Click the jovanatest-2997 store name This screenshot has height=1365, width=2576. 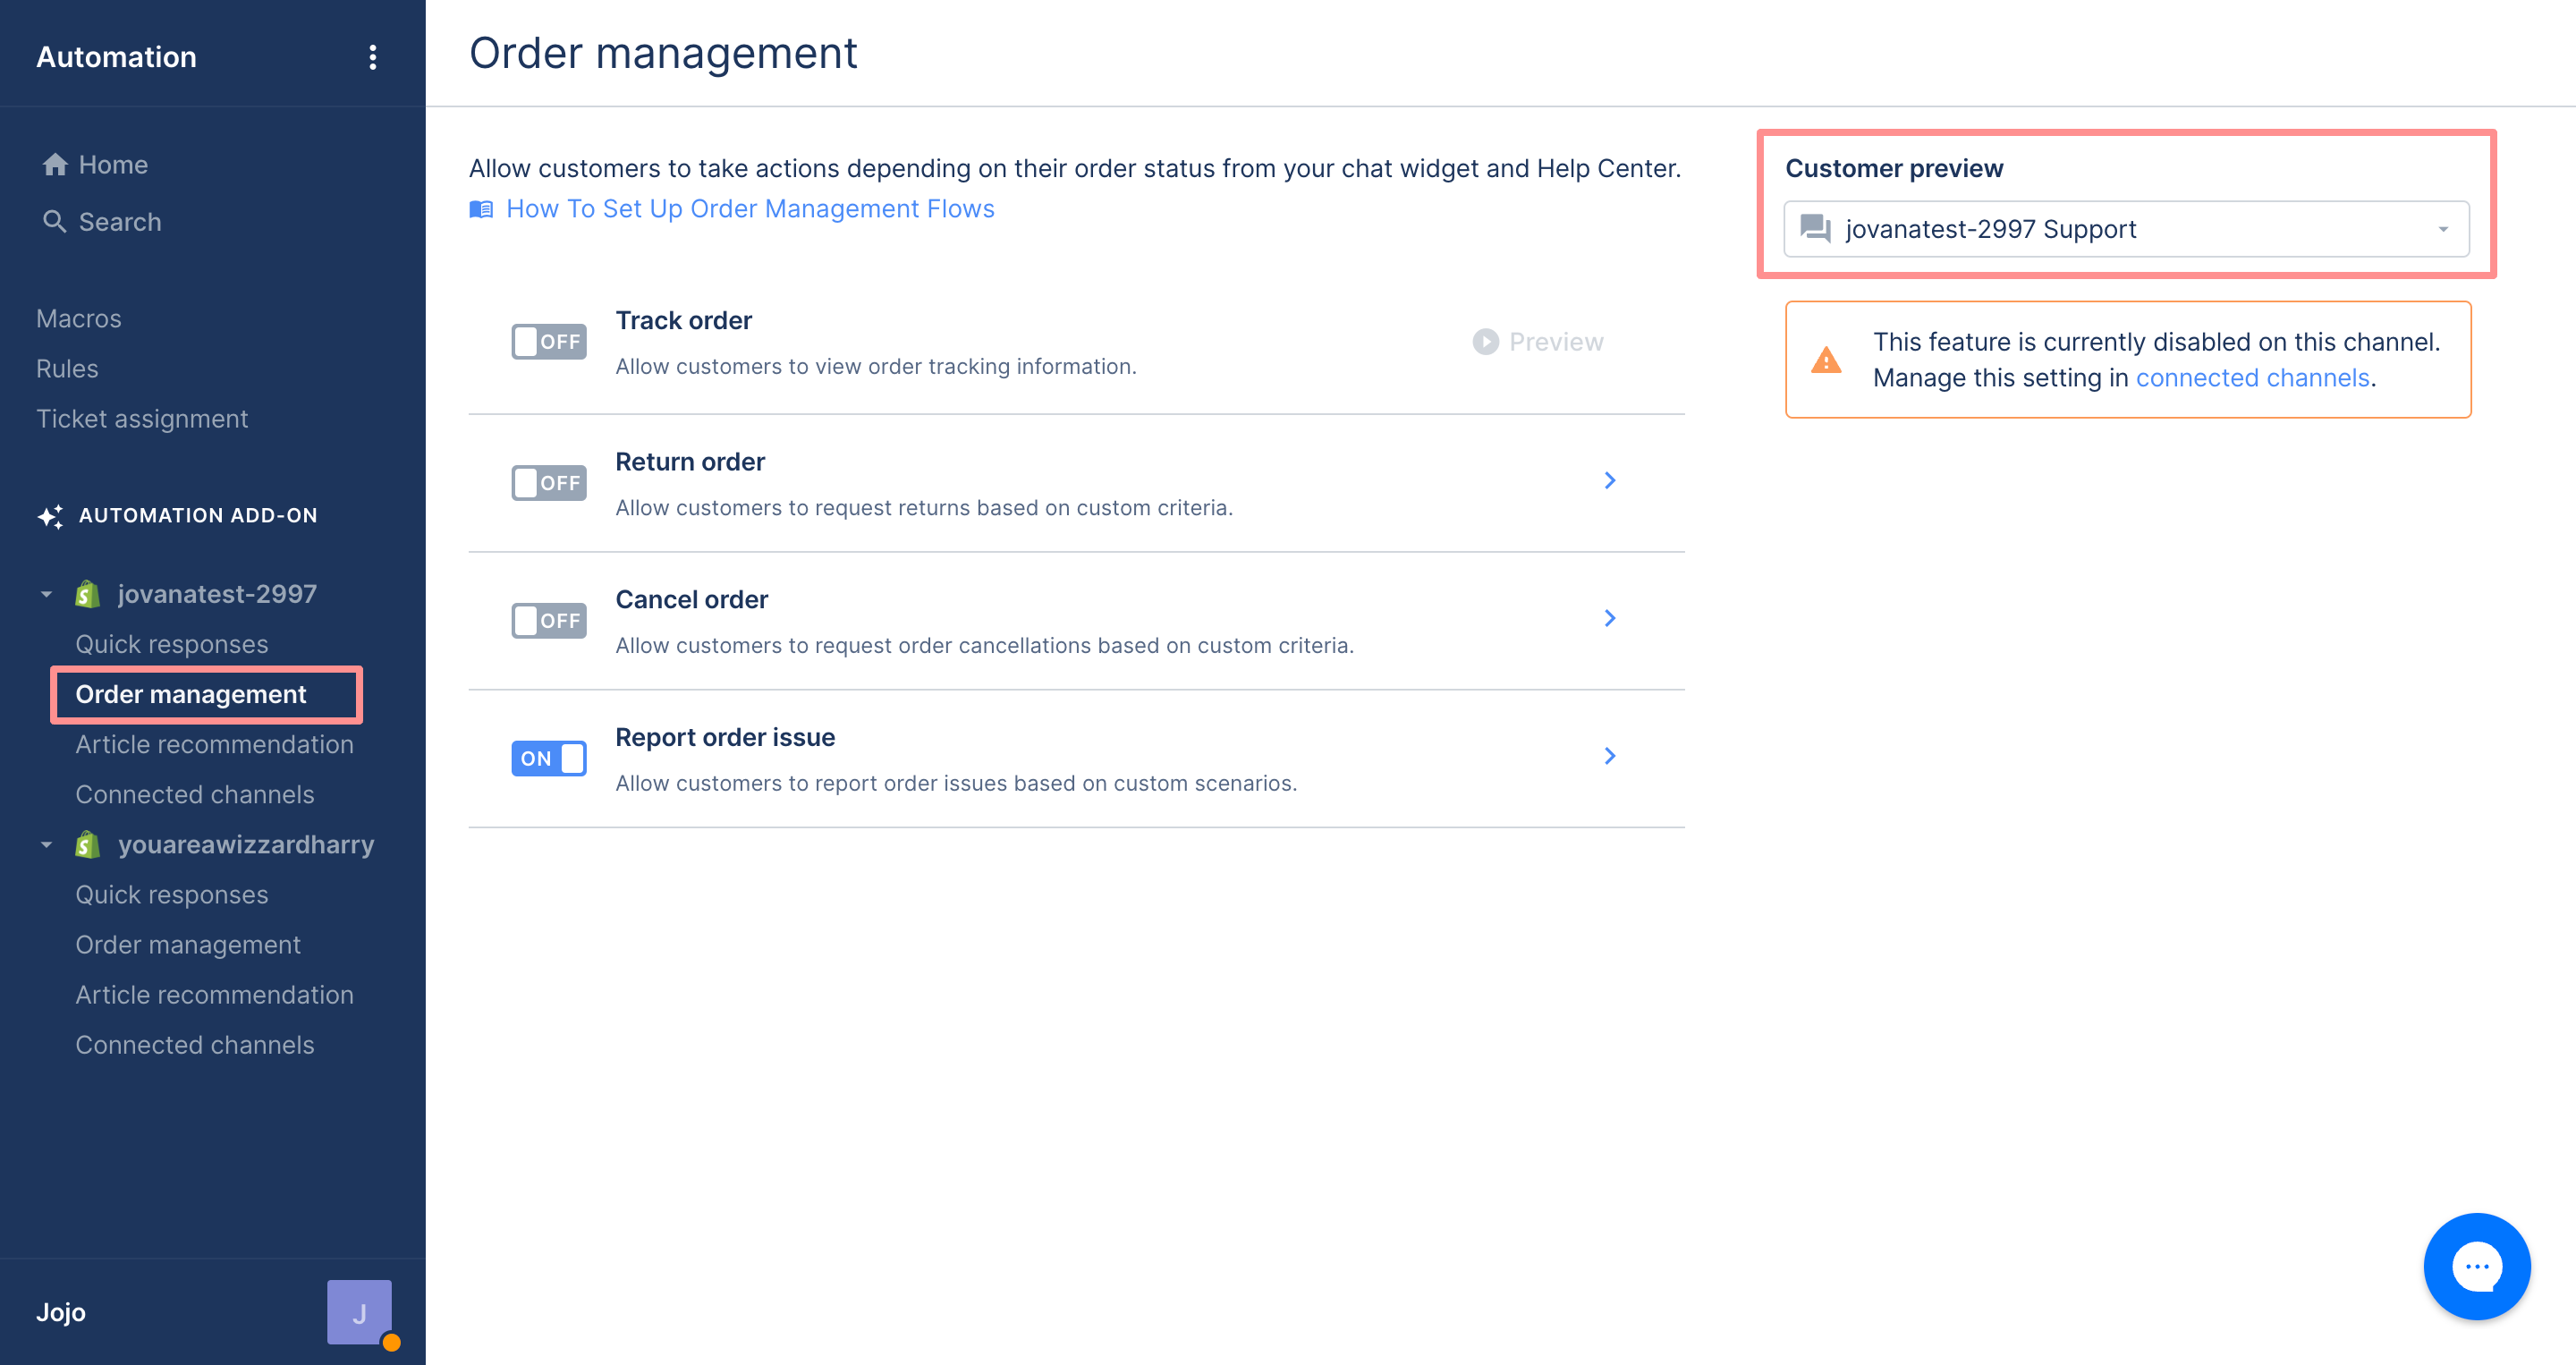point(217,594)
